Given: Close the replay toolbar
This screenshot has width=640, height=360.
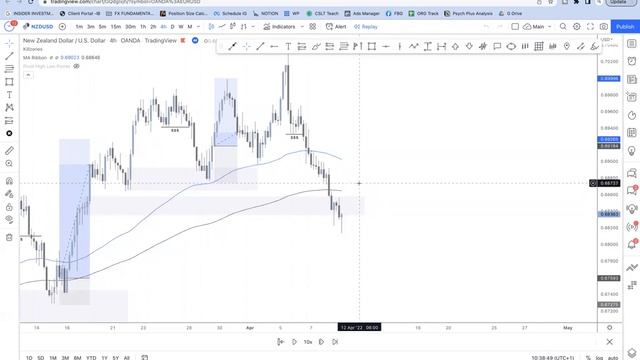Looking at the screenshot, I should [x=609, y=342].
